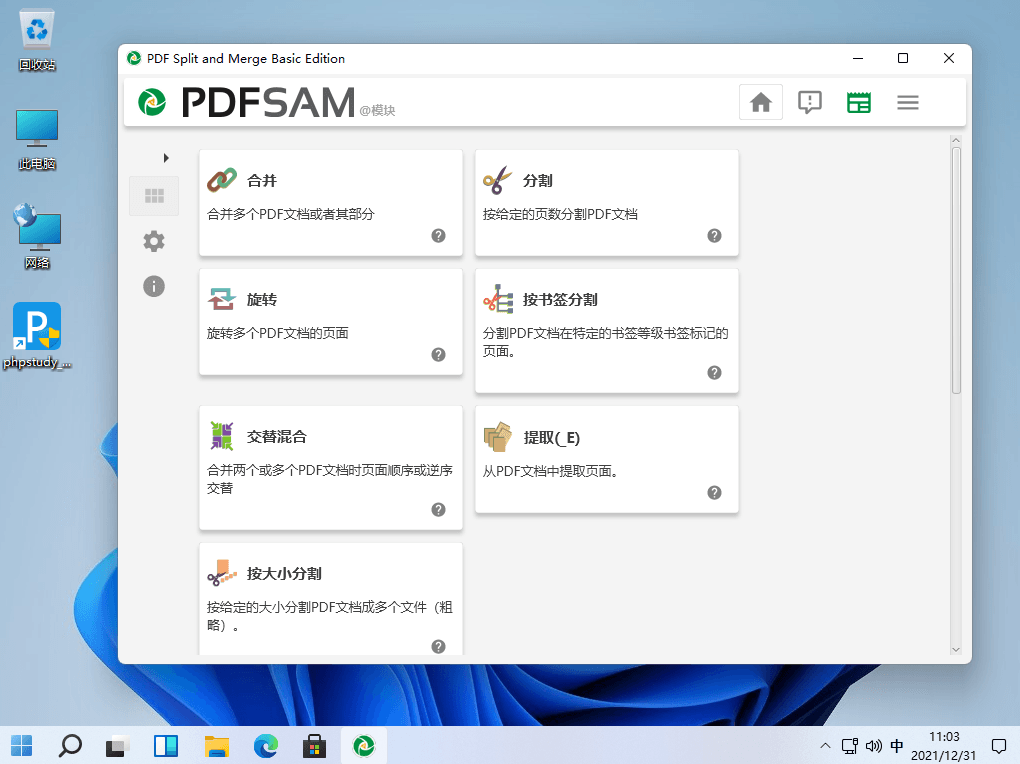Viewport: 1020px width, 764px height.
Task: Open the news notification panel icon
Action: [x=810, y=102]
